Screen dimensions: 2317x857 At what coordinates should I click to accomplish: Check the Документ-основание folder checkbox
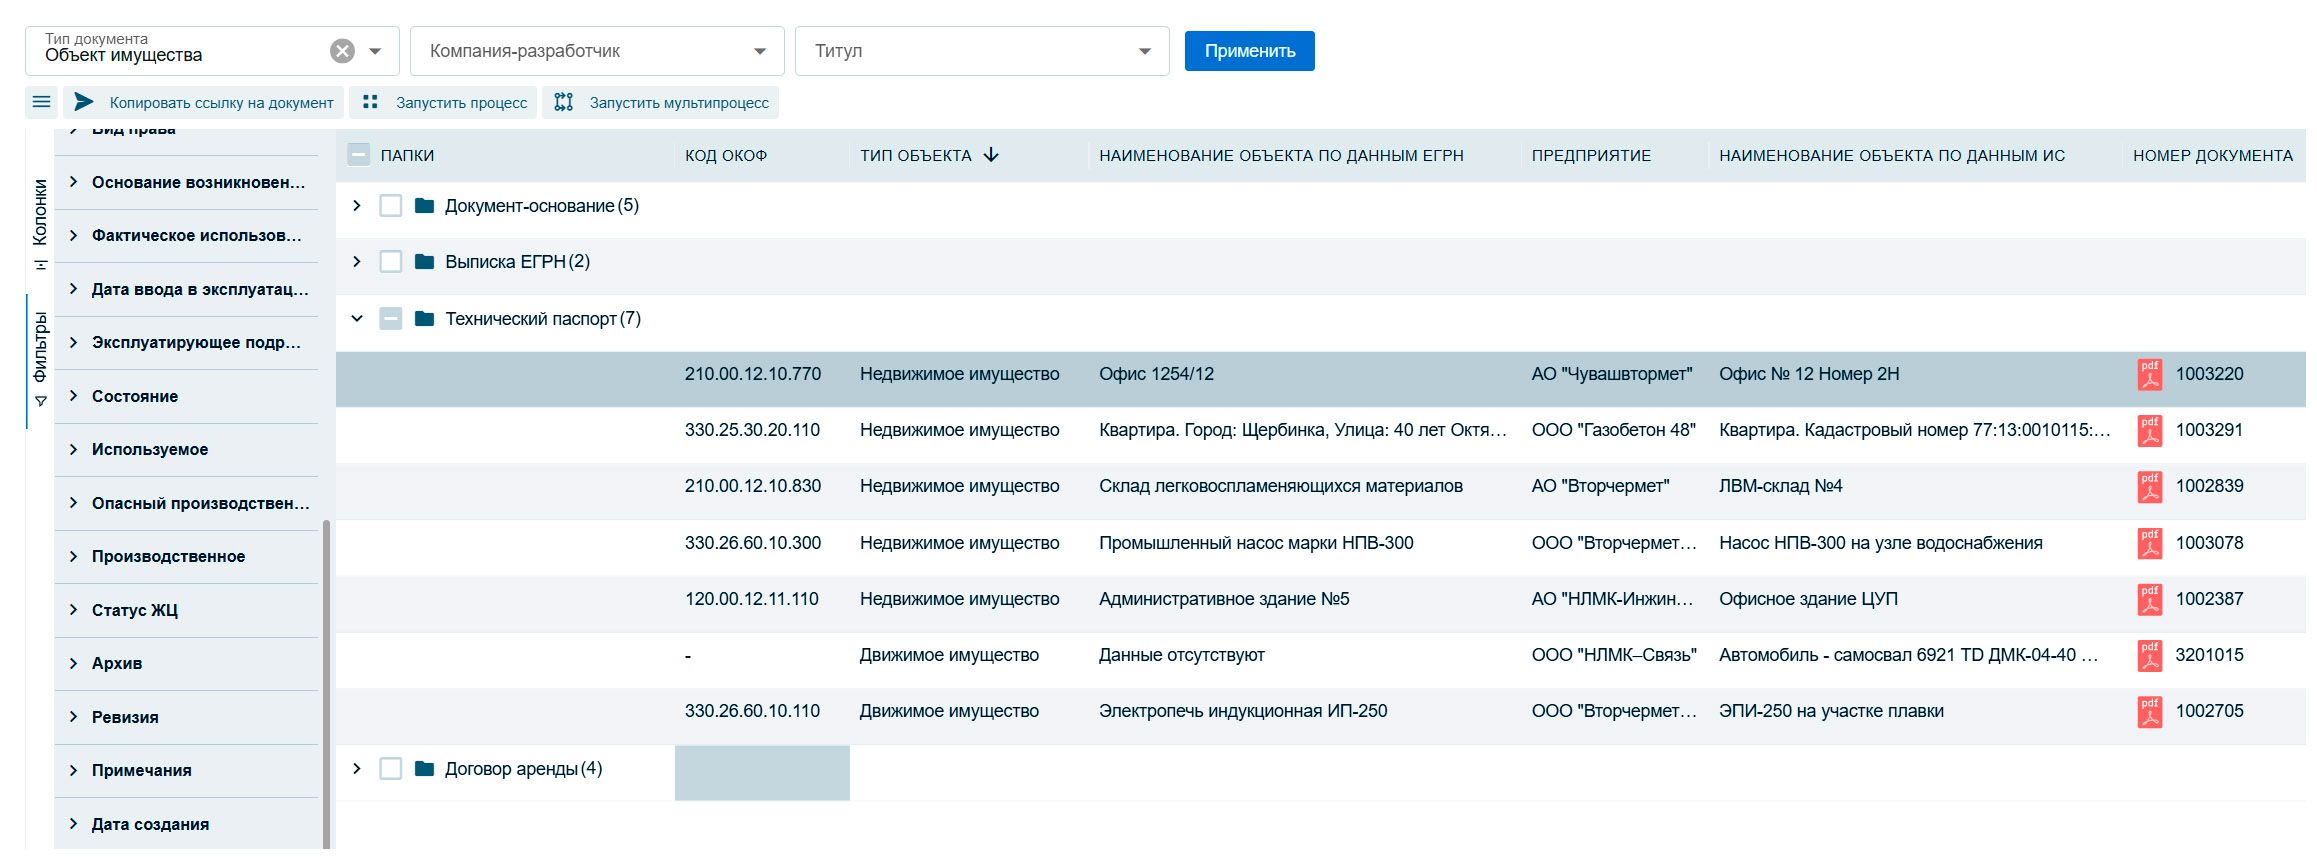click(x=391, y=206)
